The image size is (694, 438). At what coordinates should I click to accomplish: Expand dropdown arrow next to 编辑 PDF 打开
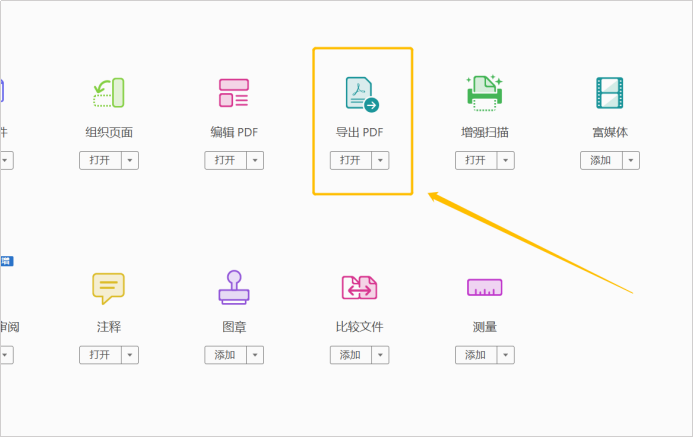tap(255, 160)
